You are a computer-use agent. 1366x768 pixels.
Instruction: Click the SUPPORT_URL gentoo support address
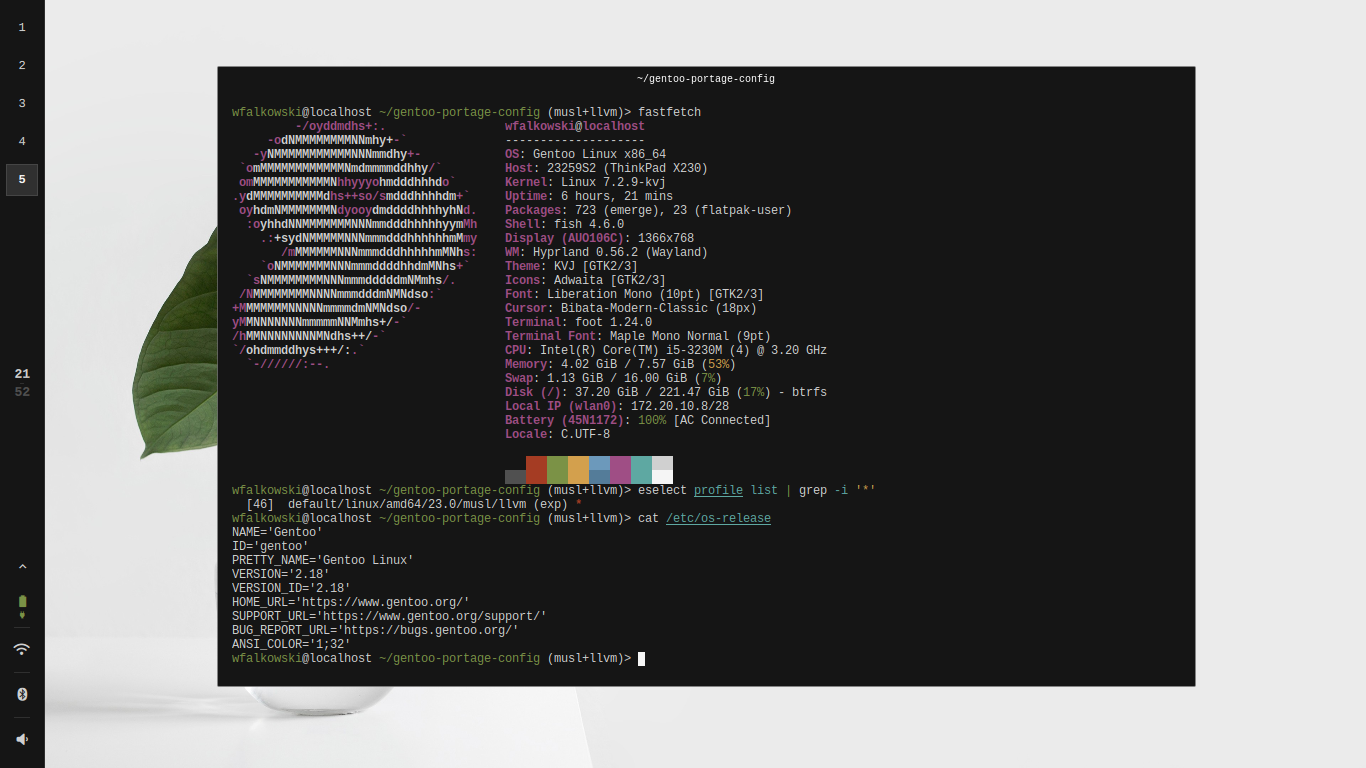coord(389,616)
